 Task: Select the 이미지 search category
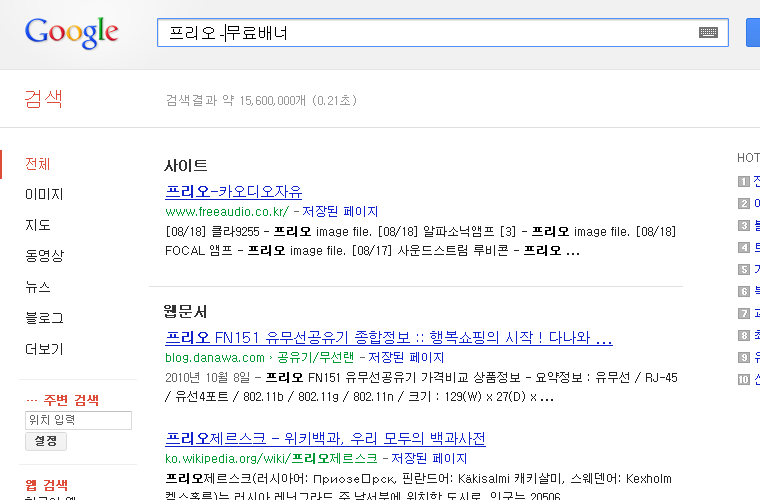coord(44,194)
